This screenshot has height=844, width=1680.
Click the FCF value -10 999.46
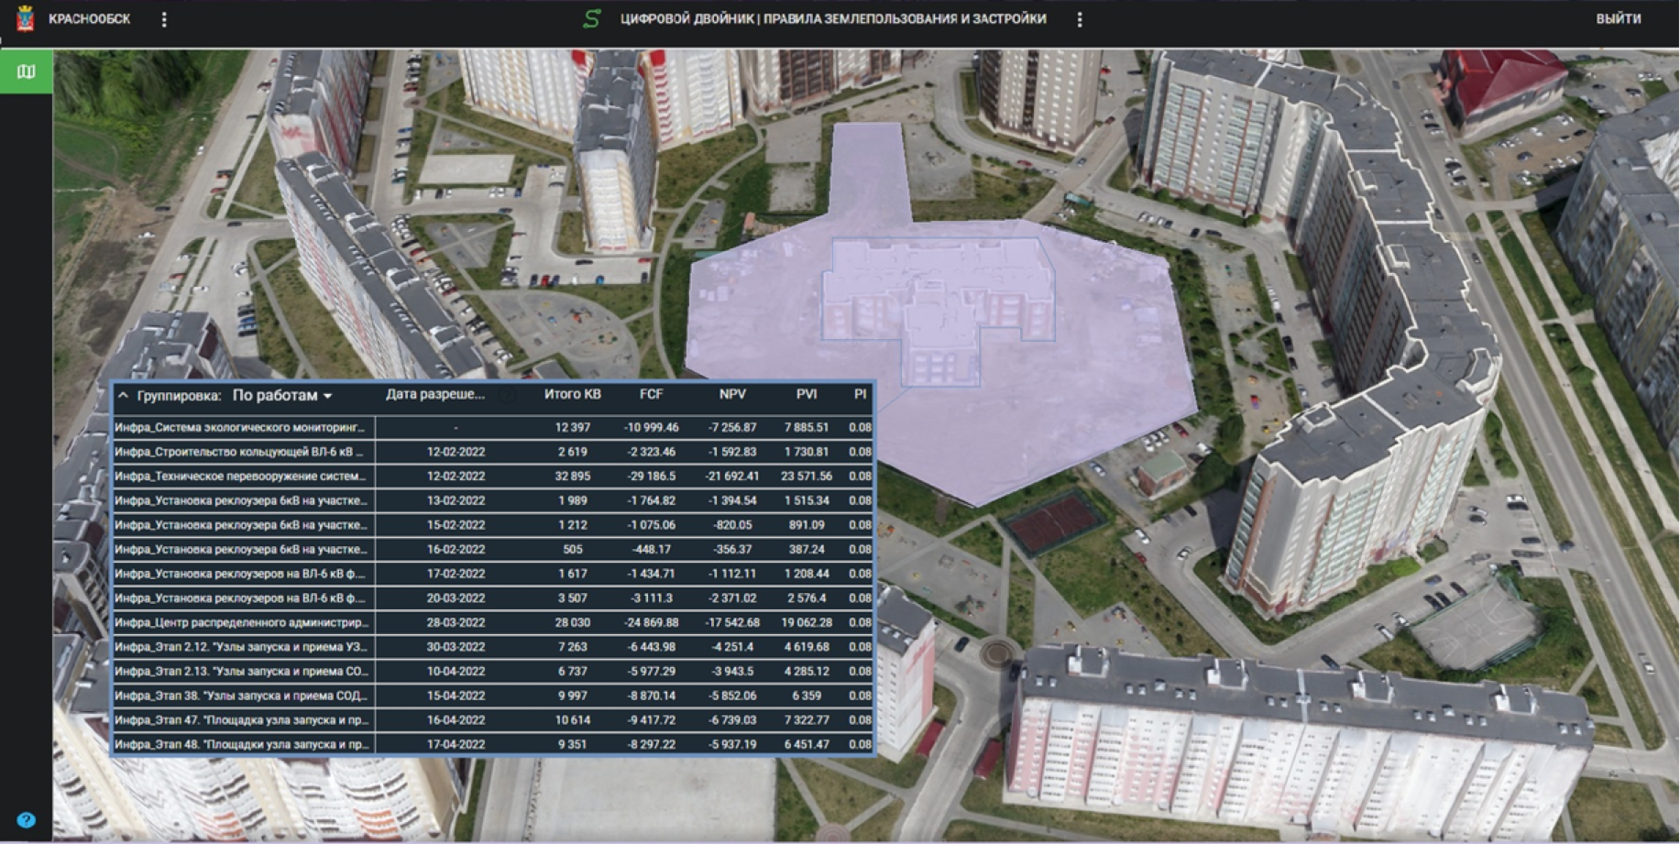pos(651,427)
